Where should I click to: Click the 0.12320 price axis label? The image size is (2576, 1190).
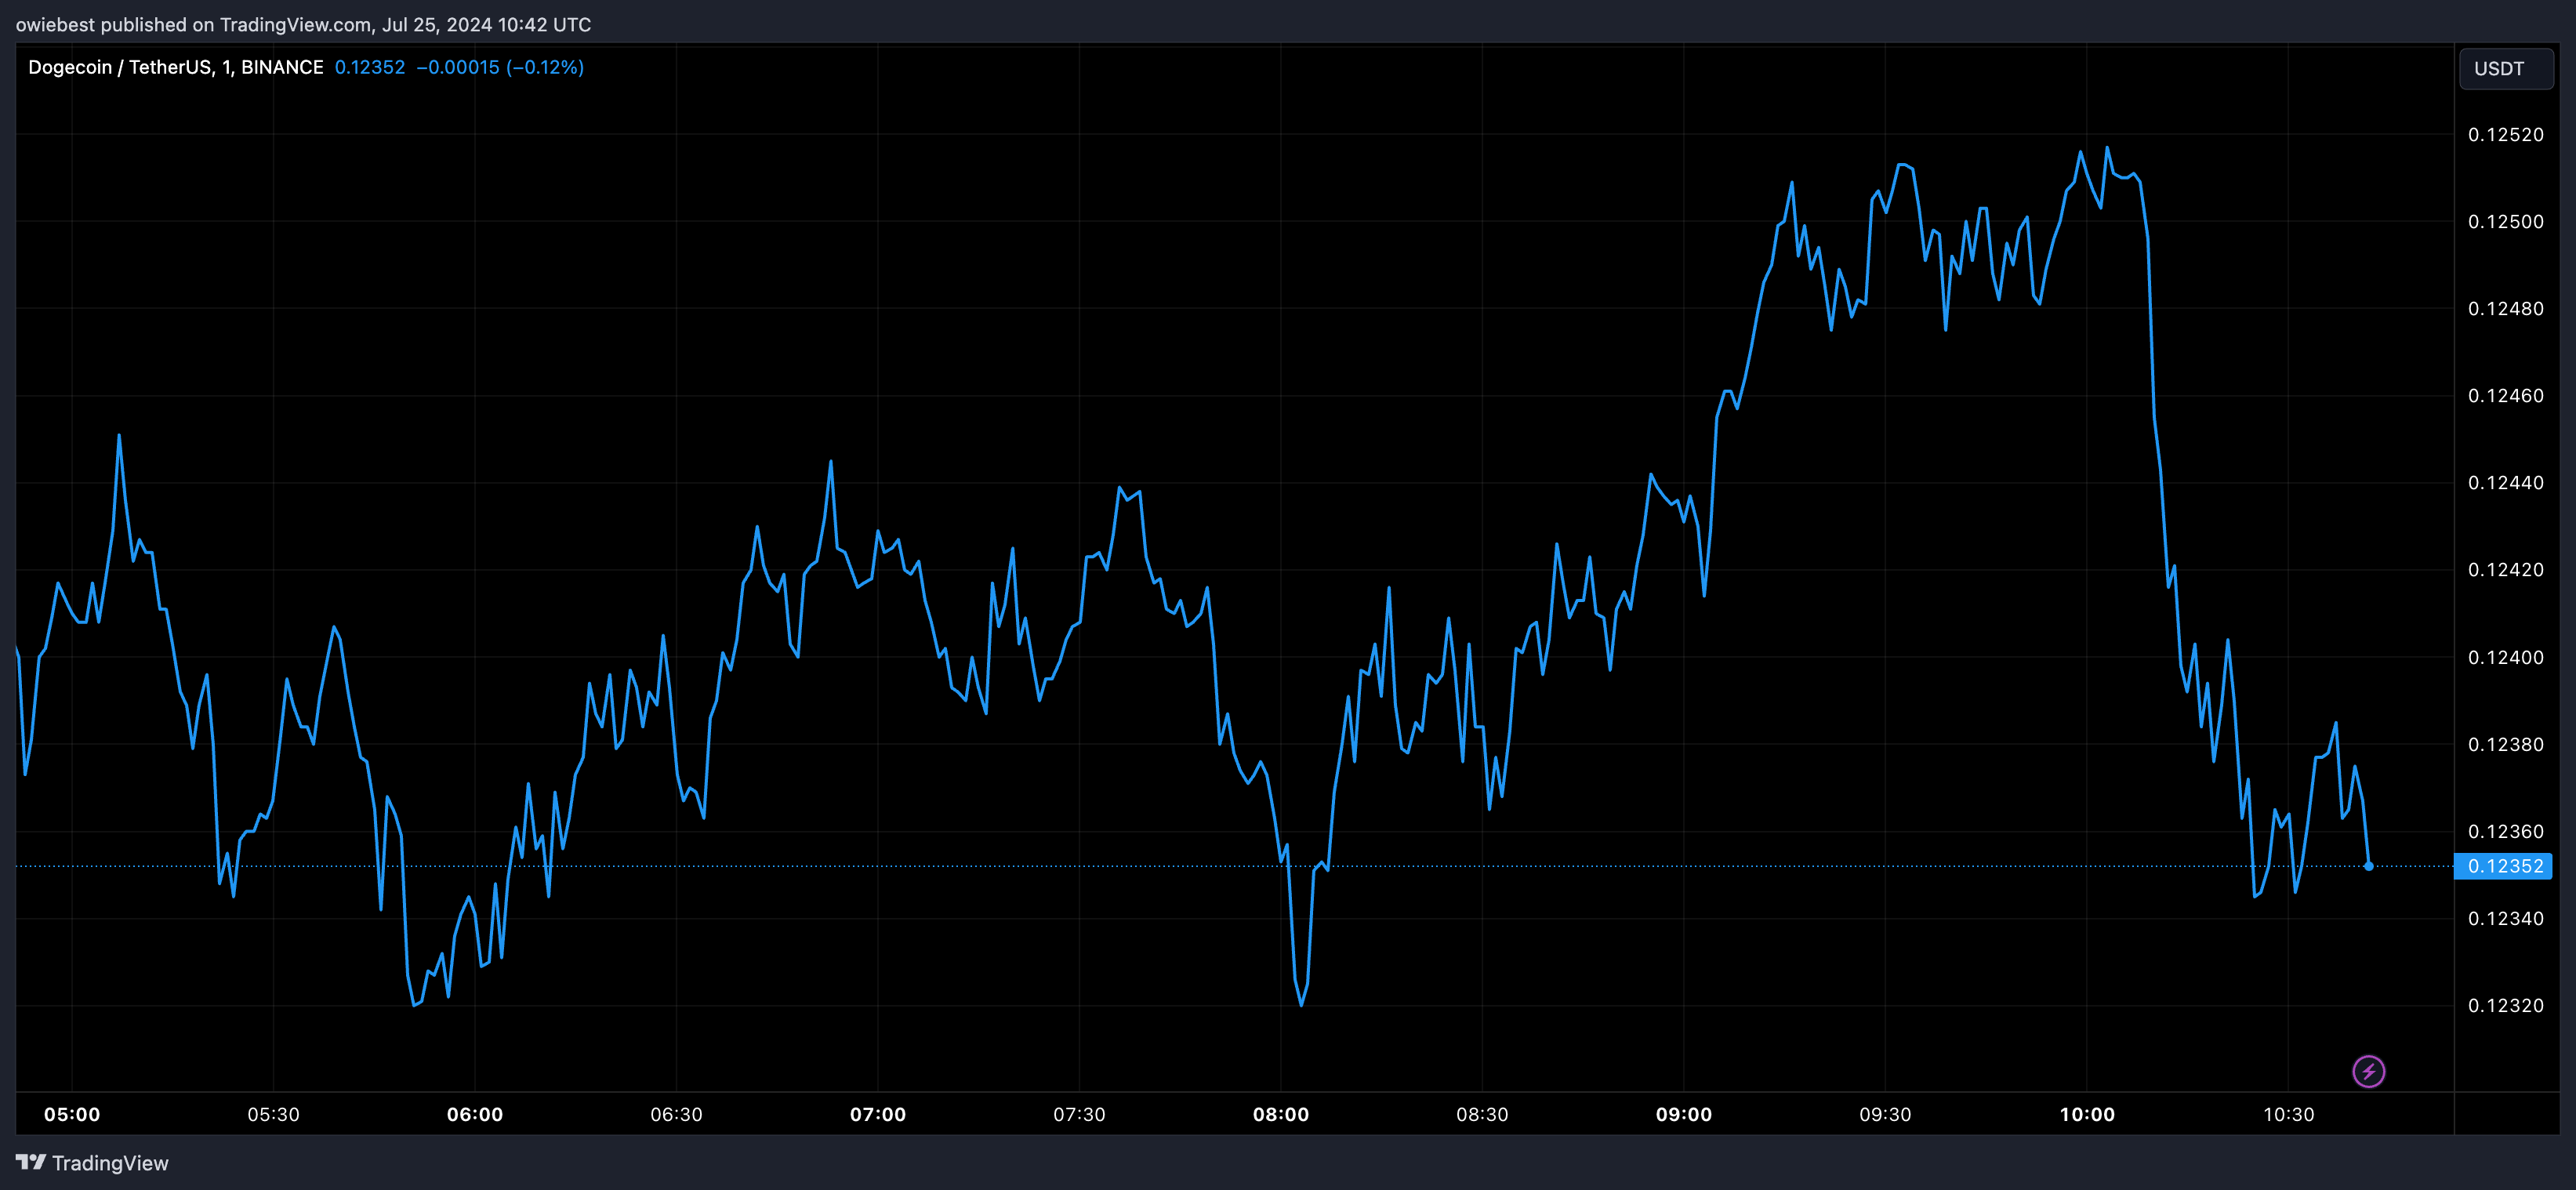click(x=2505, y=1005)
